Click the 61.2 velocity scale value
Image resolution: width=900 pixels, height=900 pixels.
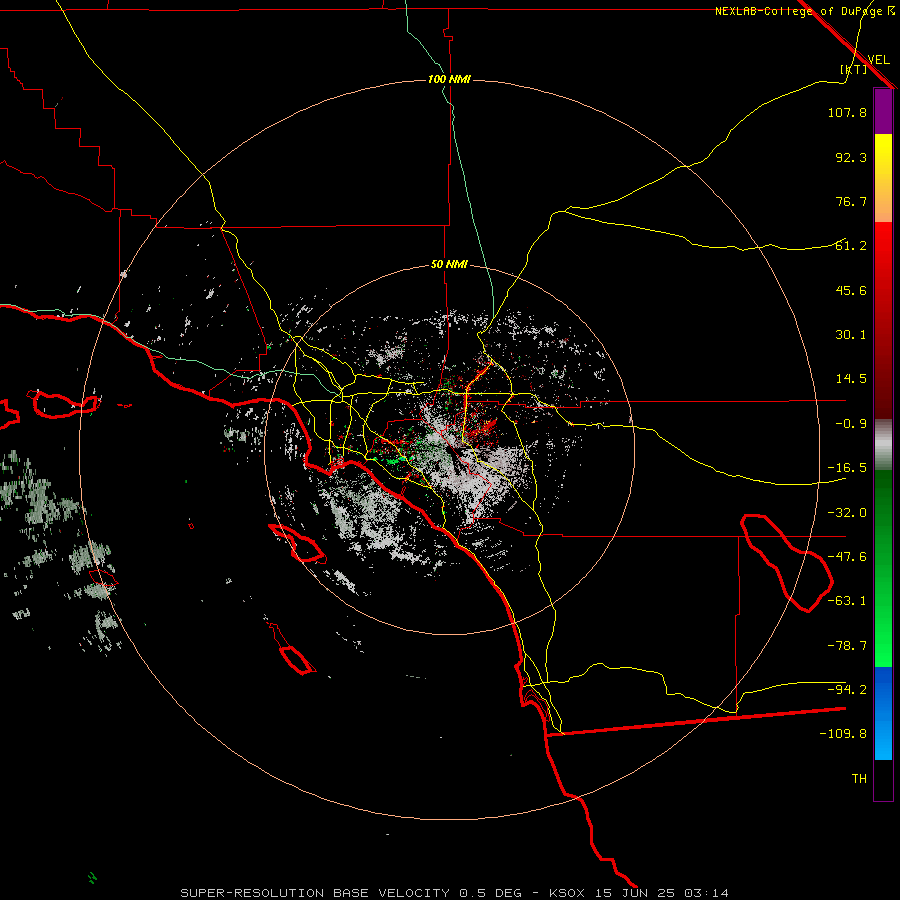coord(851,246)
